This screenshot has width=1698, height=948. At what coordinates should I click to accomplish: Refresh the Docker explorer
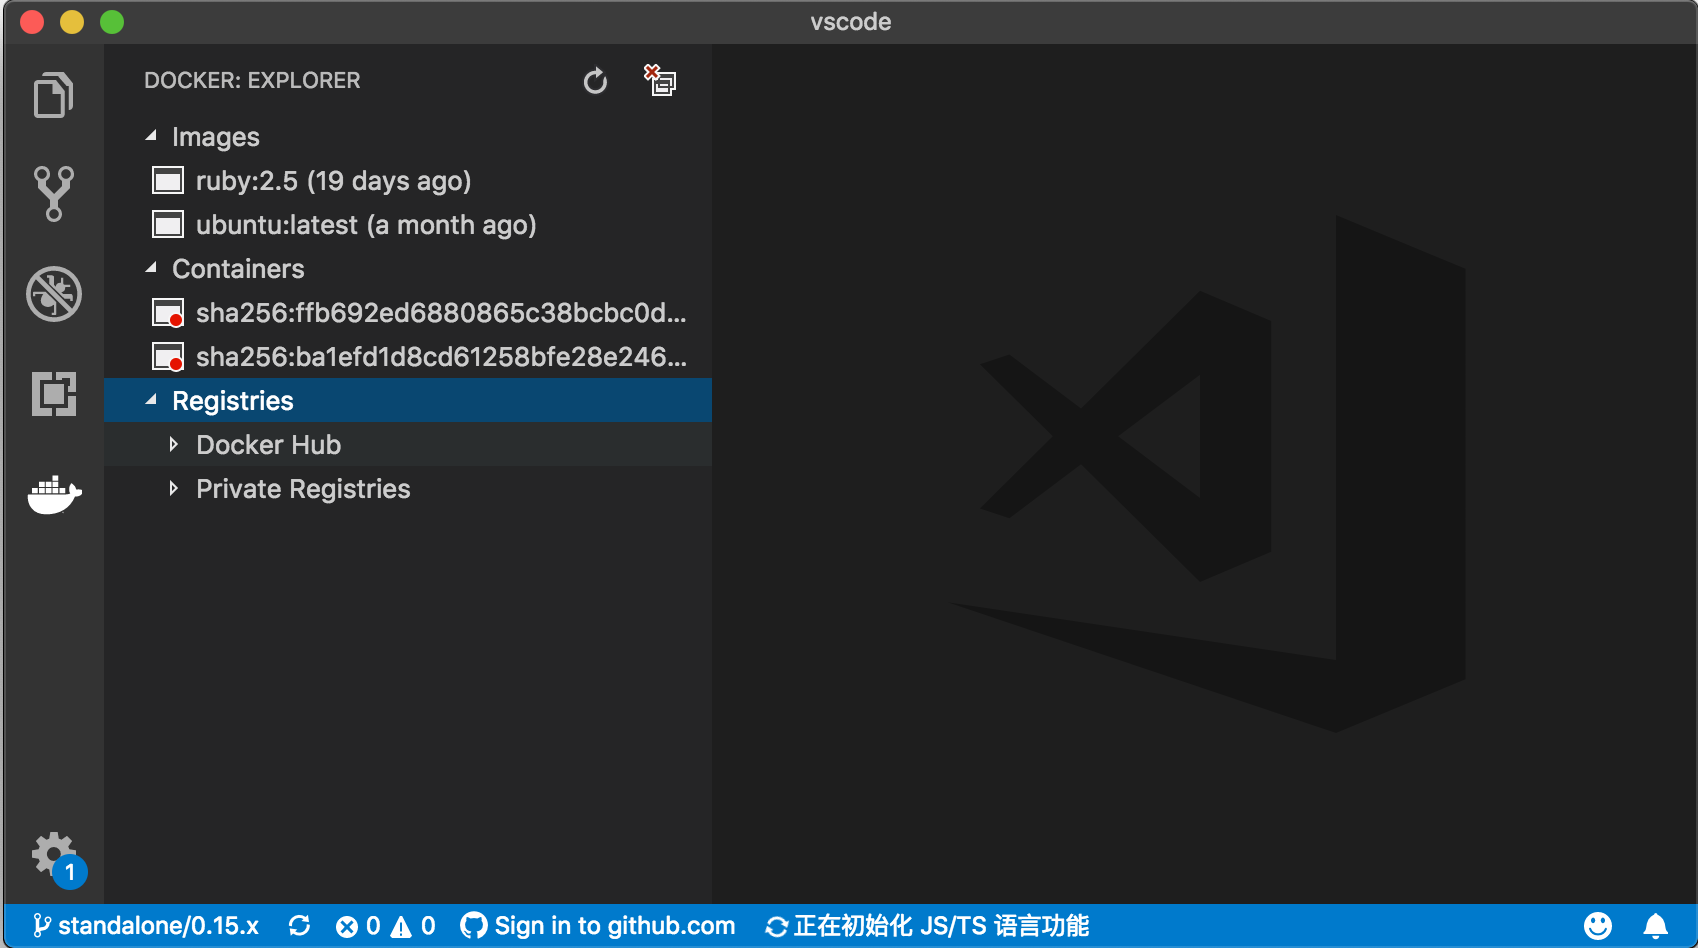(x=595, y=81)
